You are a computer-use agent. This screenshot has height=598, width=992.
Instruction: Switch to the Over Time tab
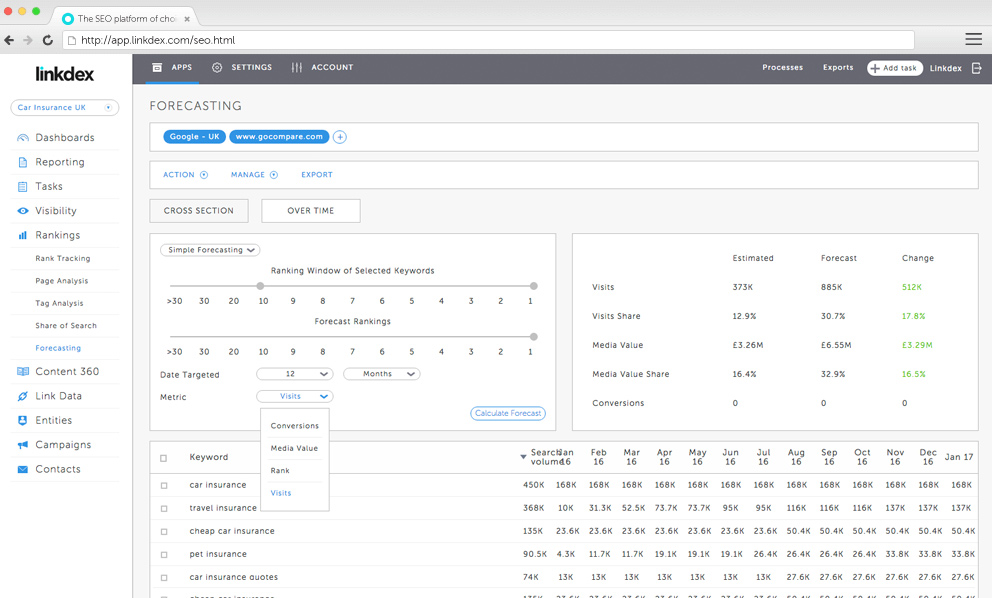click(311, 211)
